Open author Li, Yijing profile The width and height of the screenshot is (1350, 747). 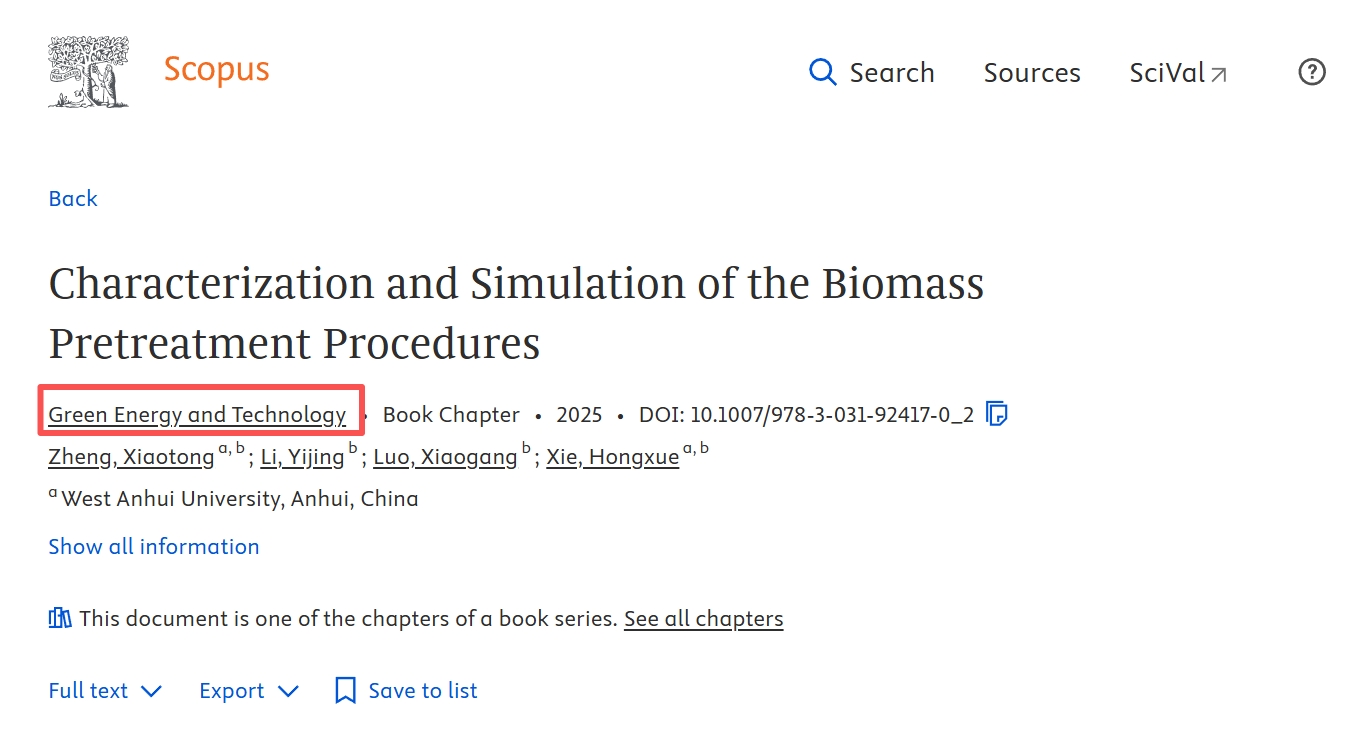point(302,457)
